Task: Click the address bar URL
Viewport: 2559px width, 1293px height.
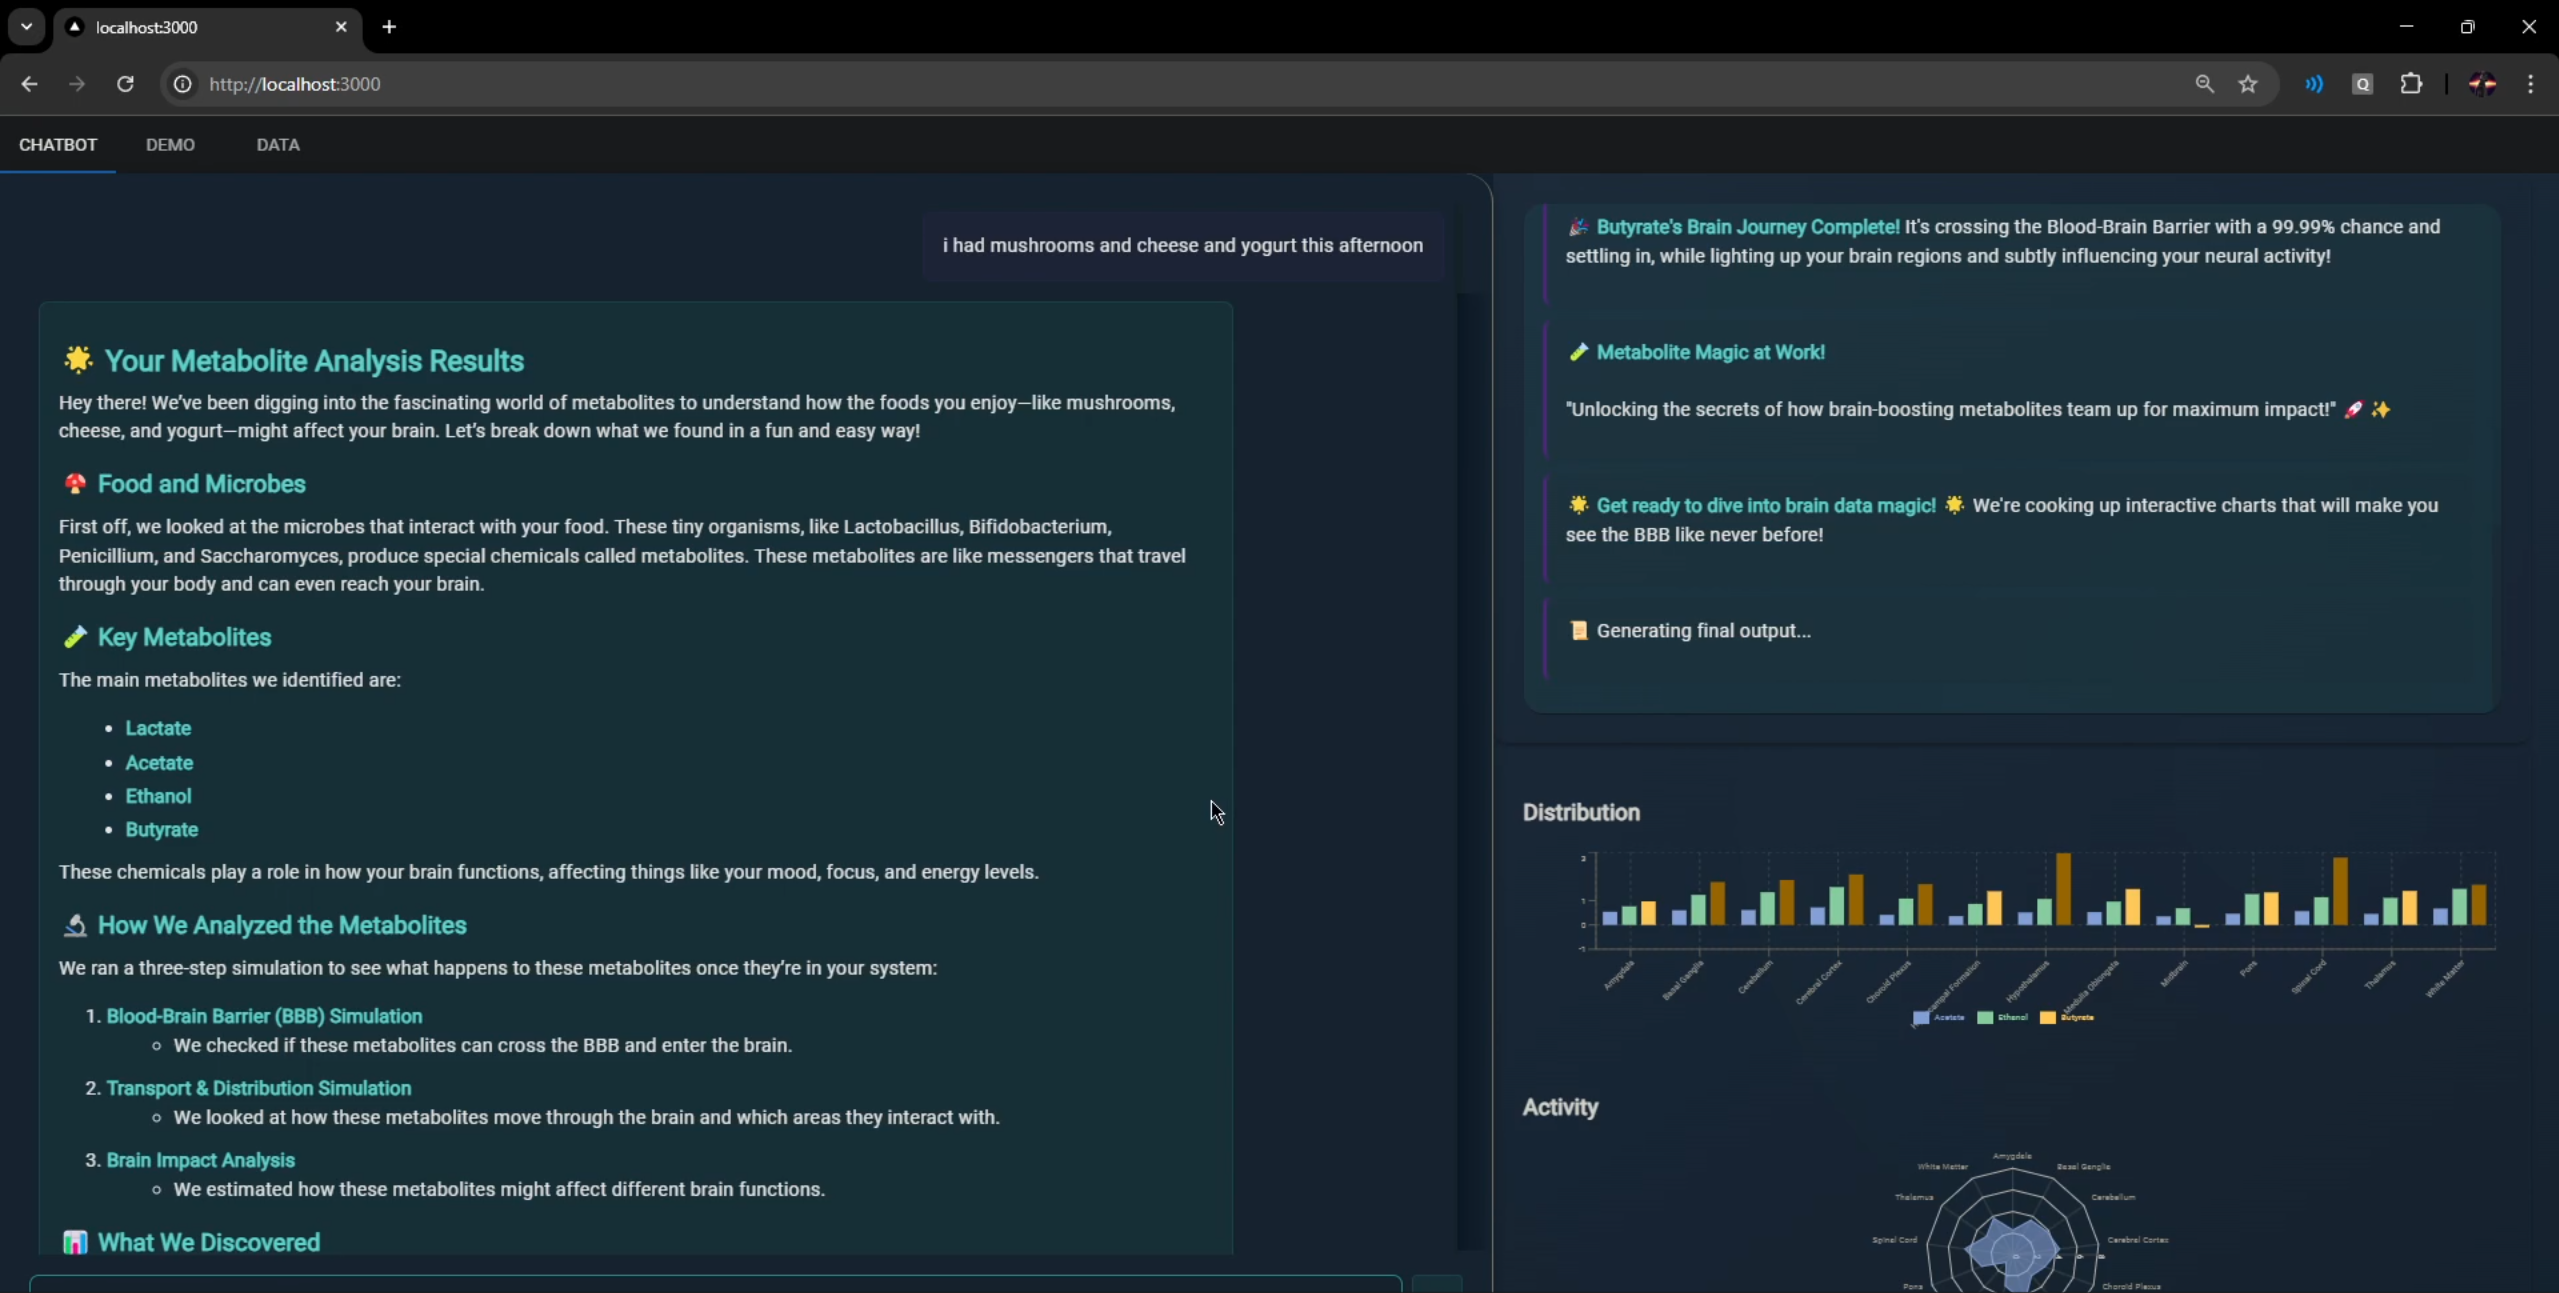Action: click(x=295, y=84)
